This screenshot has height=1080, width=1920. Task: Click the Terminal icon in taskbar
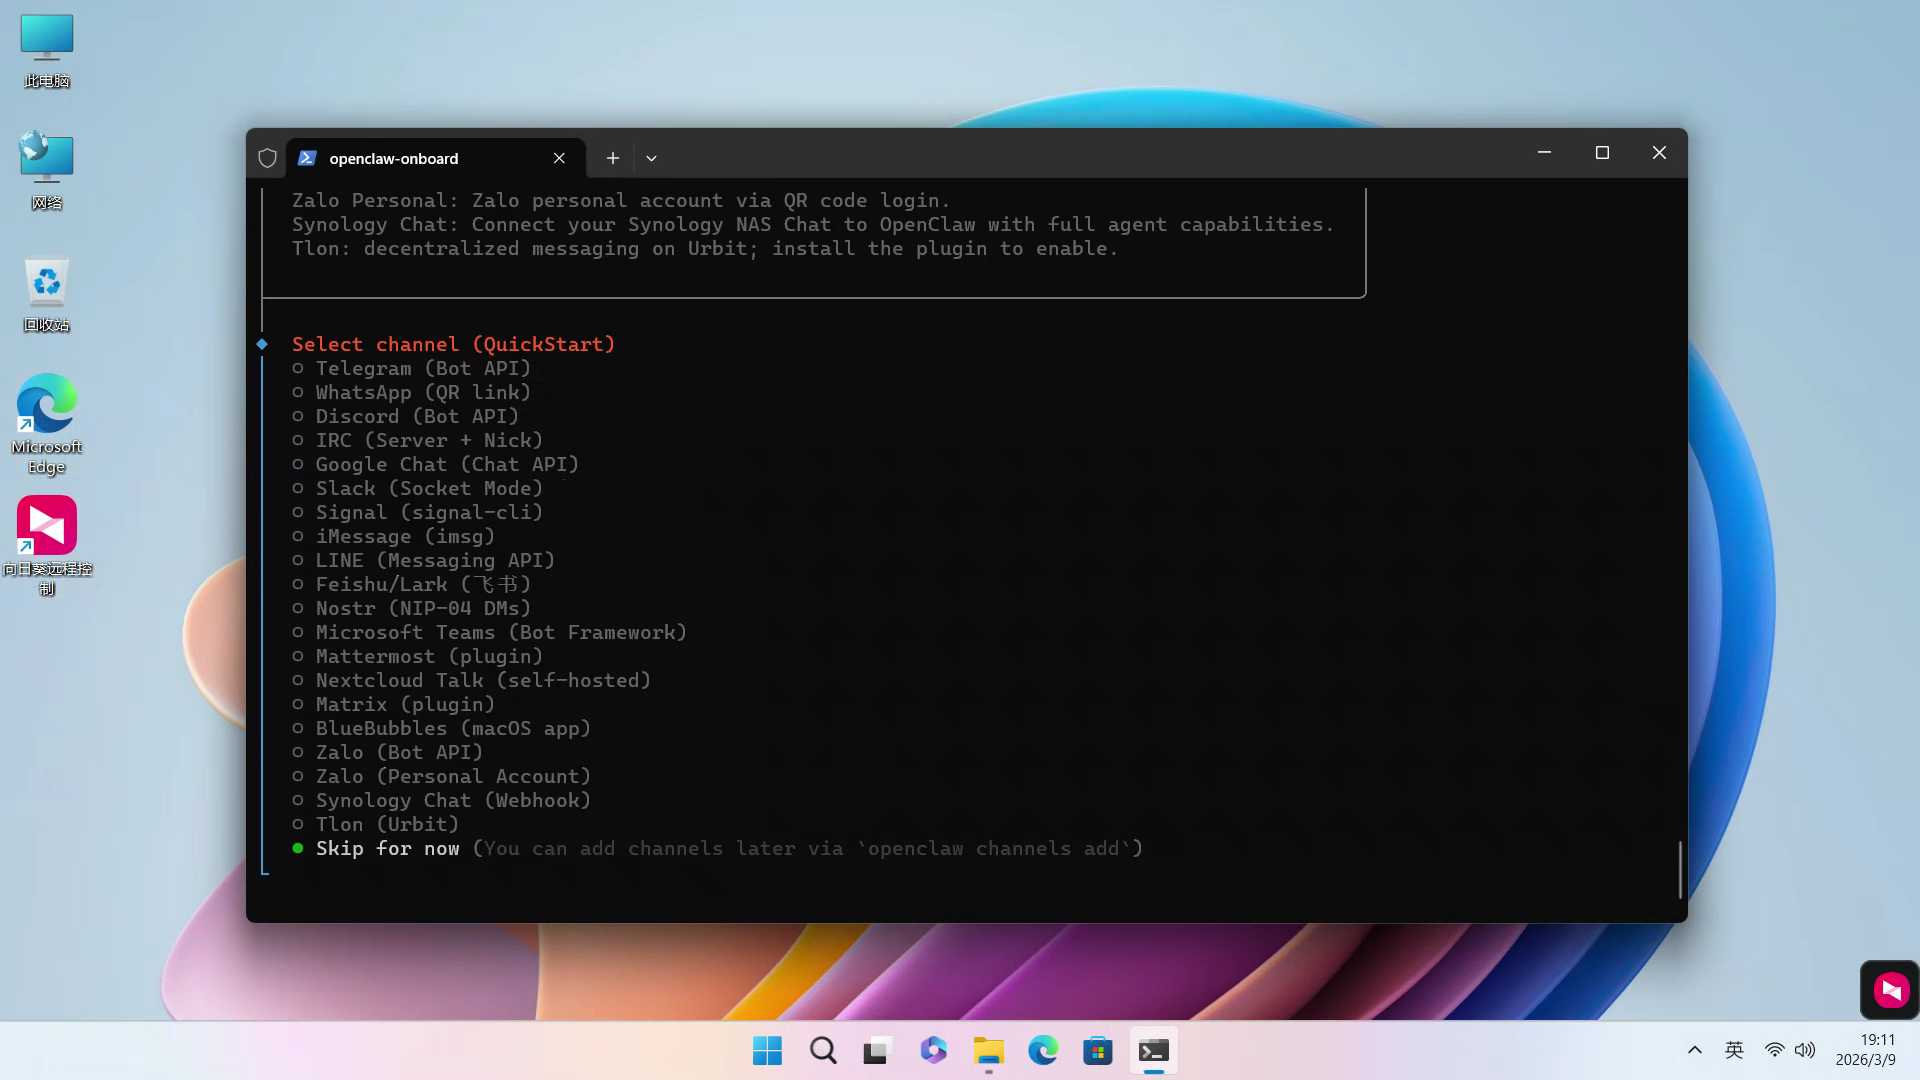[x=1153, y=1050]
